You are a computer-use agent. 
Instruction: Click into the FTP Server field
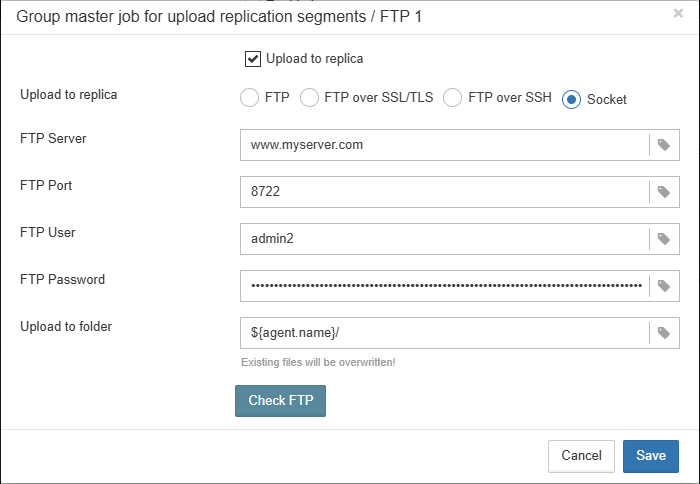445,145
